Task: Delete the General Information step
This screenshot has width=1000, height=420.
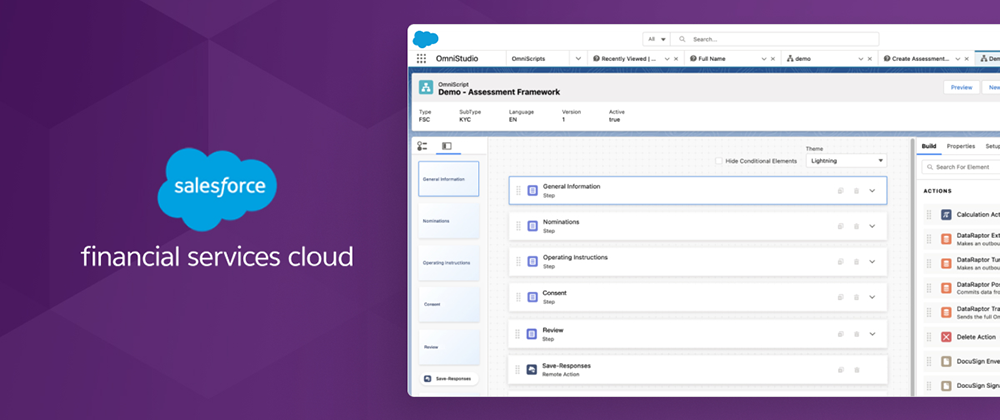Action: [857, 191]
